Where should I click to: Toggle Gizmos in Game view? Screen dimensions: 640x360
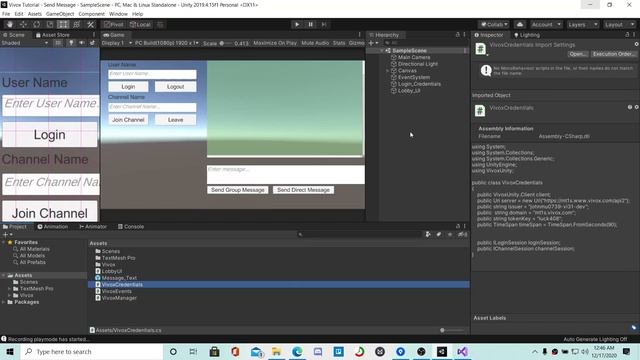[356, 43]
